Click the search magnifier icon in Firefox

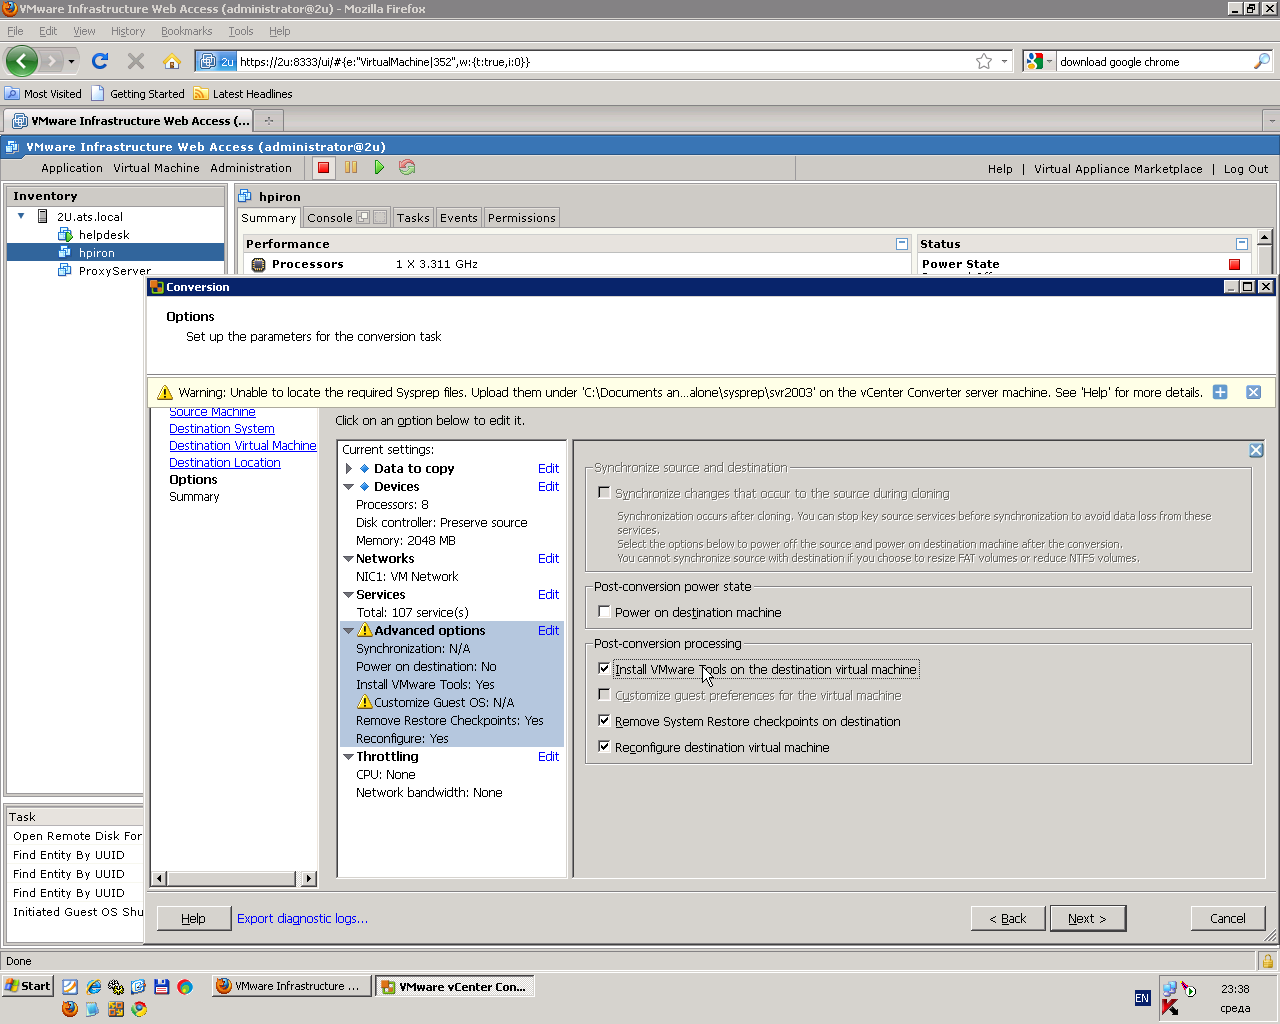1262,61
